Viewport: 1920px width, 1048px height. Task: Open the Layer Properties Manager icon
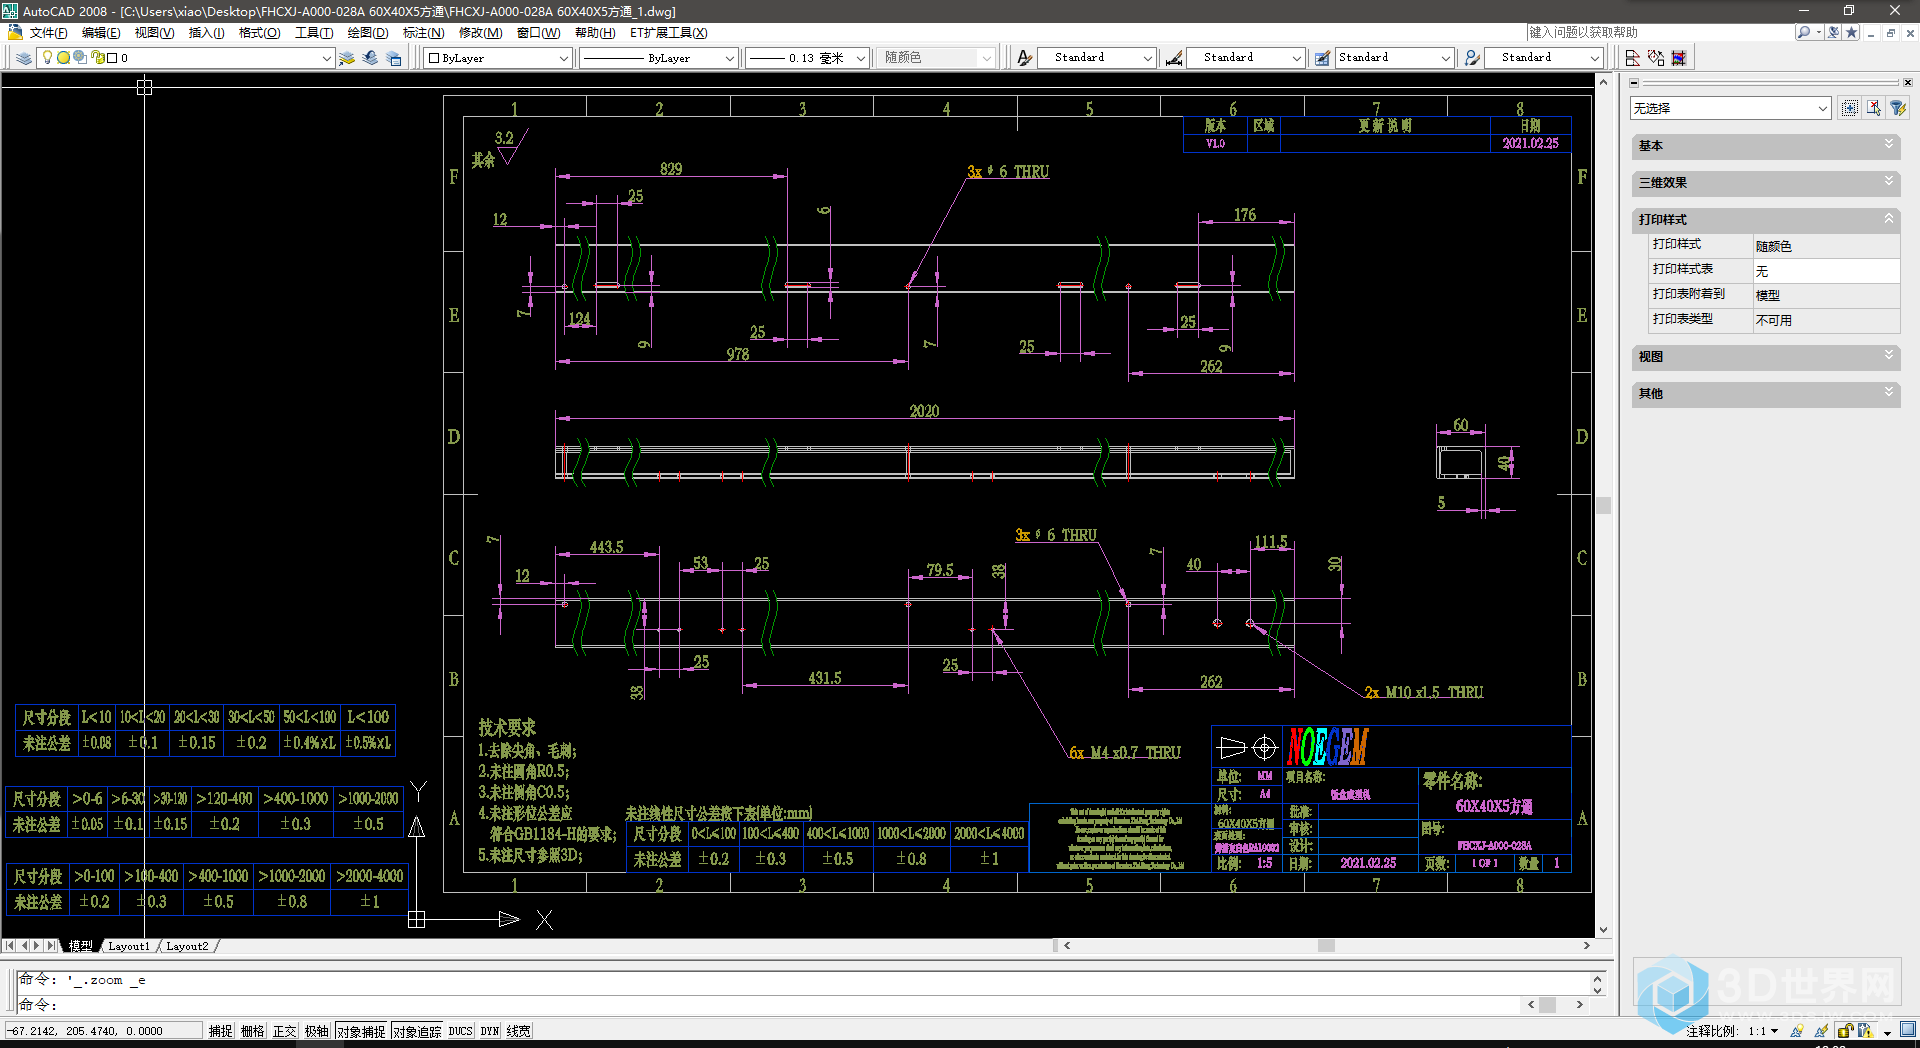(23, 58)
